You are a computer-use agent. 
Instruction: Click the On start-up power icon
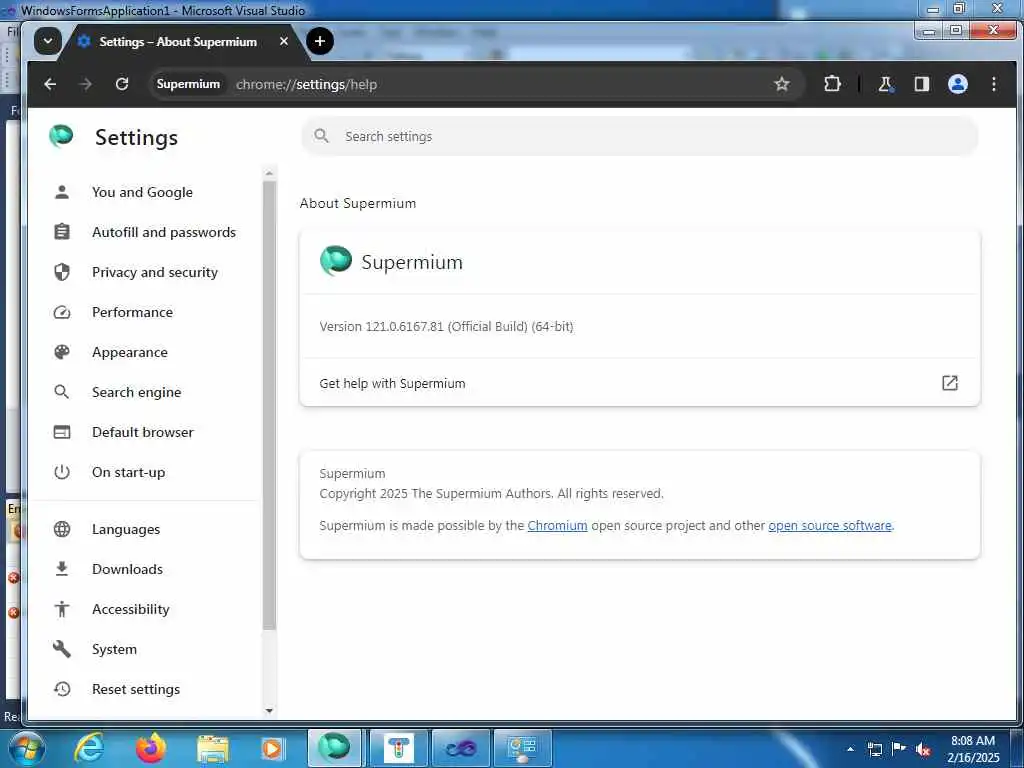coord(62,472)
